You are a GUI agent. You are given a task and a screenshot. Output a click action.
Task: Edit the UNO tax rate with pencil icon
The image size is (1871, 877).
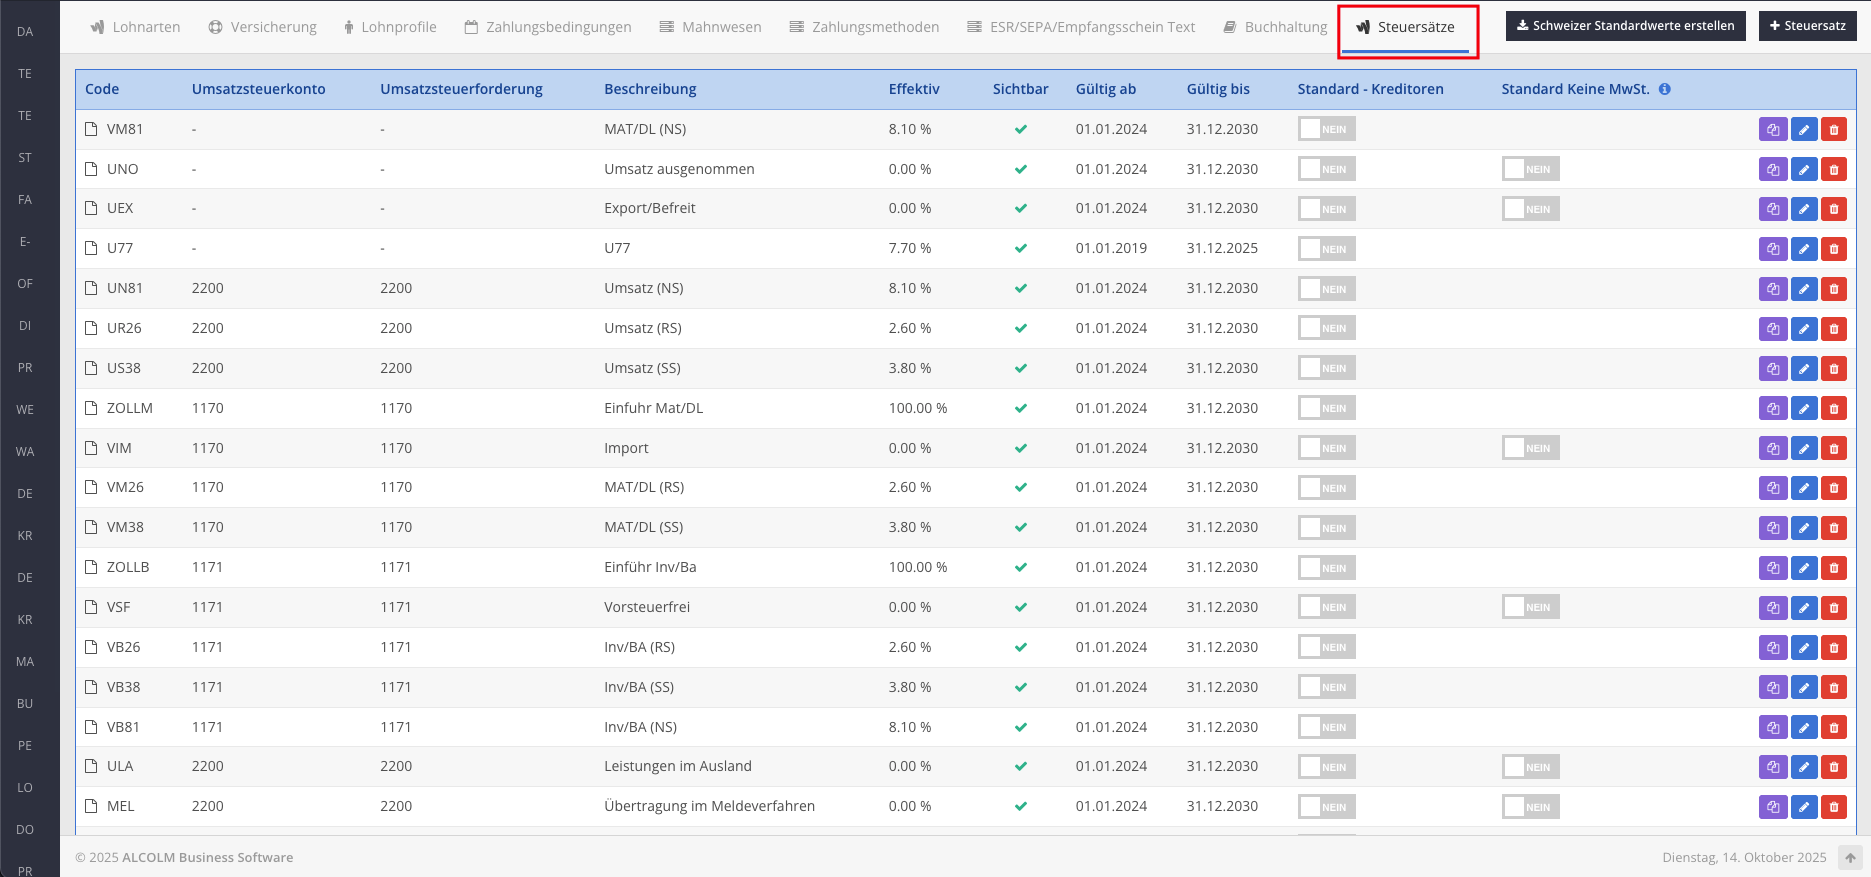(x=1803, y=170)
